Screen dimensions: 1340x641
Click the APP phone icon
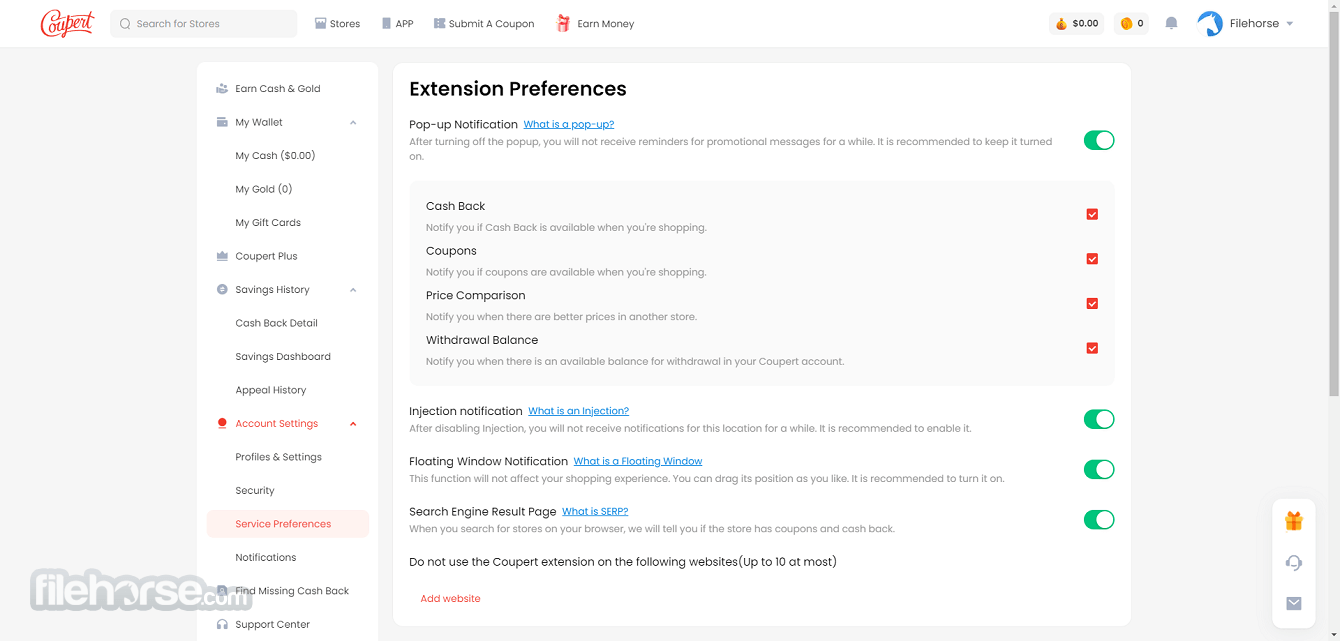[x=386, y=23]
